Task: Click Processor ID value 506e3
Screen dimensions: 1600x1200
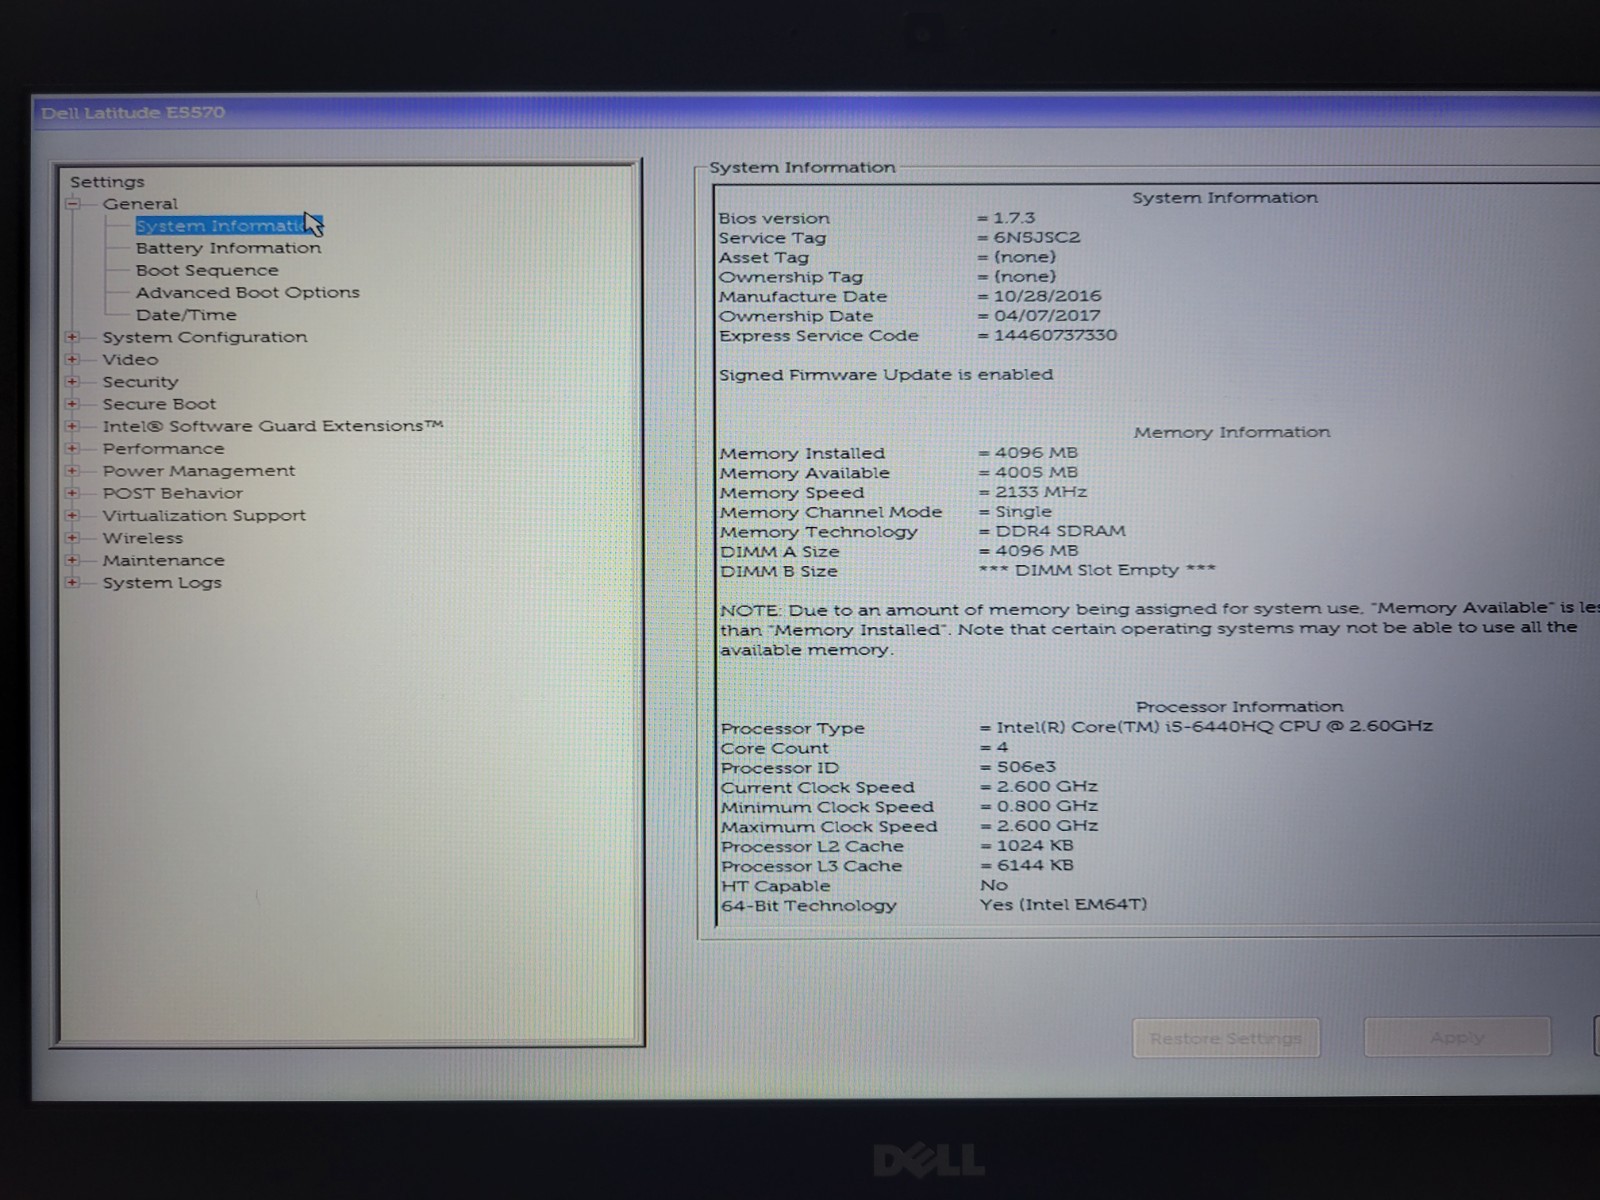Action: click(x=1026, y=767)
